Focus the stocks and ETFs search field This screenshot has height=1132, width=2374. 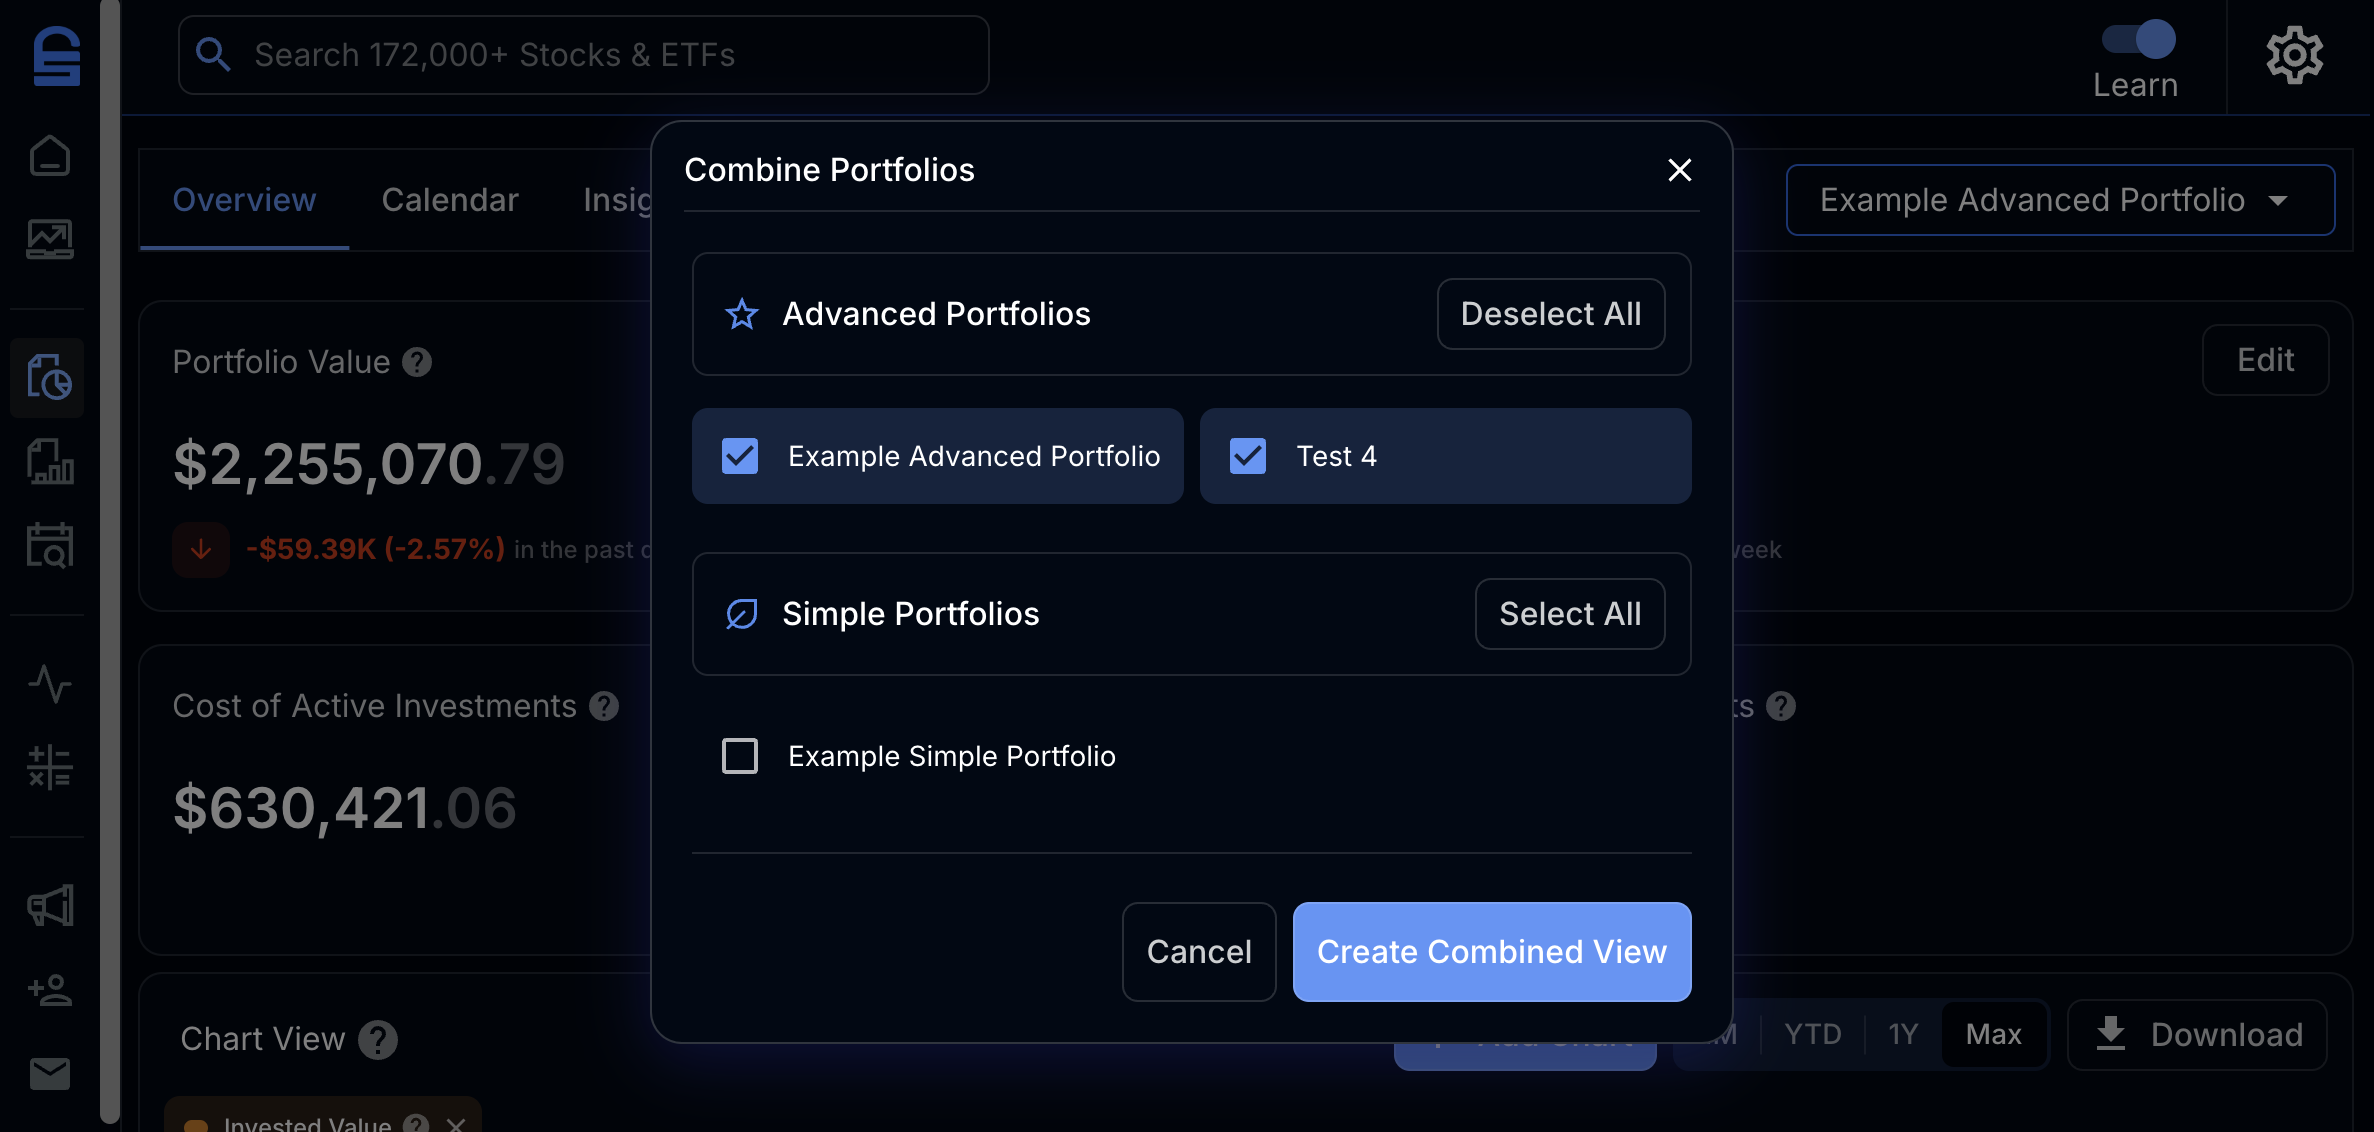[584, 55]
